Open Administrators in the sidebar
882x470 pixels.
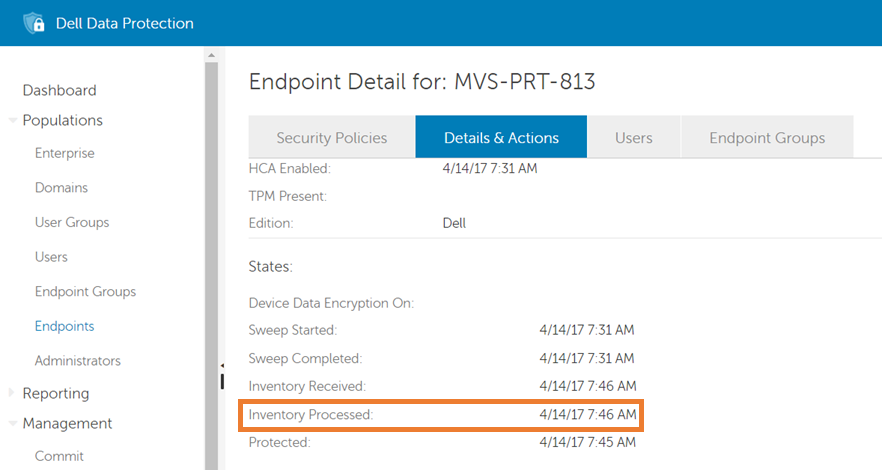tap(77, 361)
